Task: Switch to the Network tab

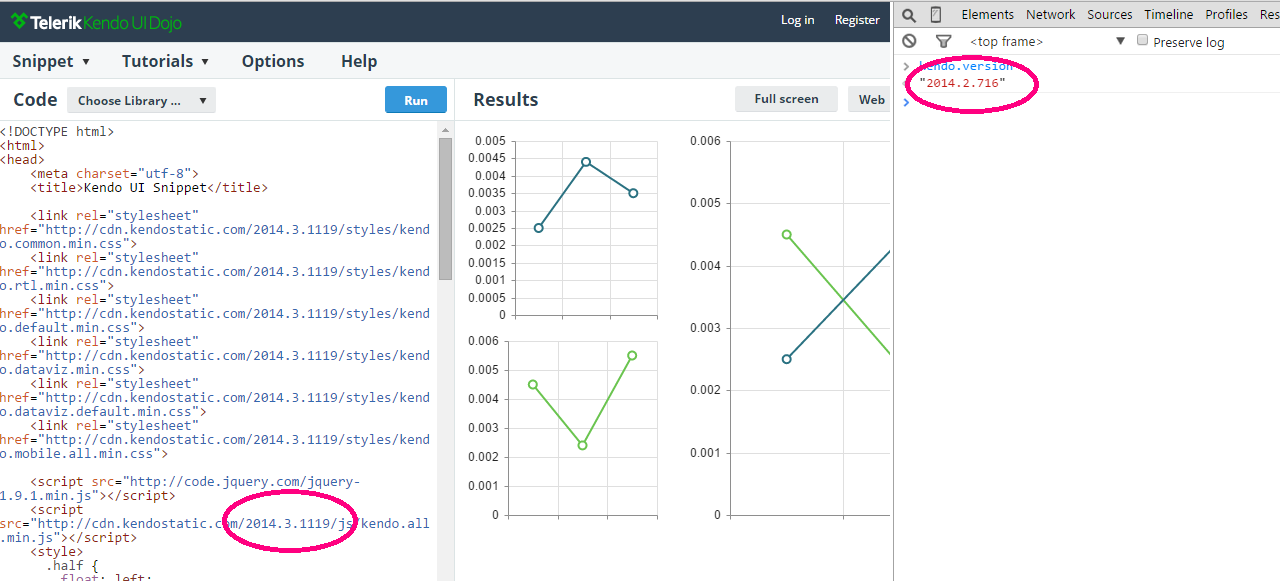Action: pyautogui.click(x=1051, y=14)
